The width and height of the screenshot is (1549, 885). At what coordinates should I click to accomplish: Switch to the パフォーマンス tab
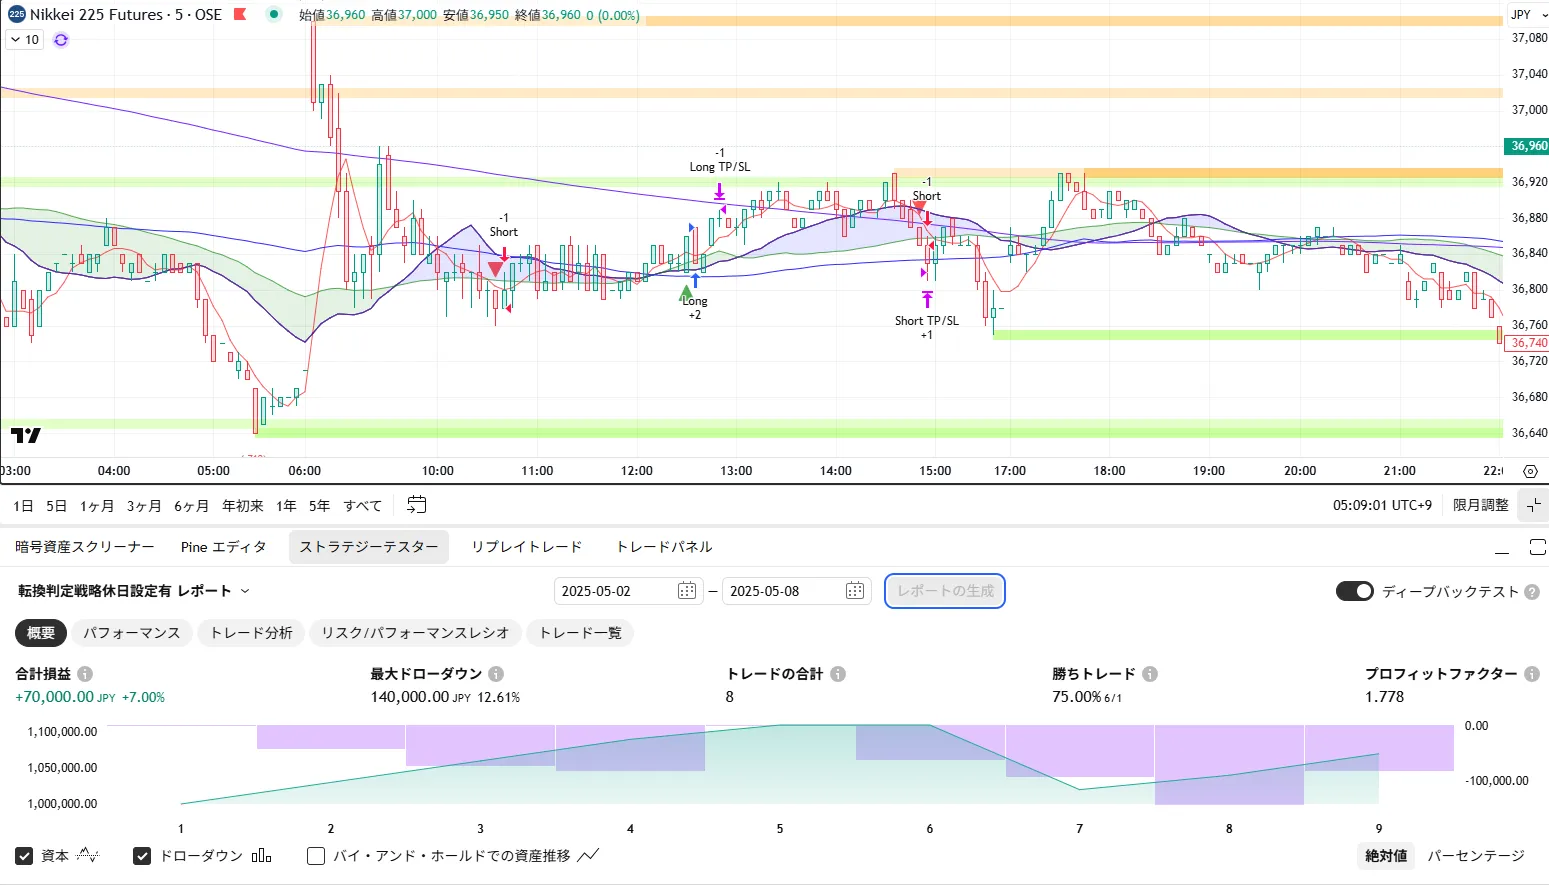coord(132,633)
